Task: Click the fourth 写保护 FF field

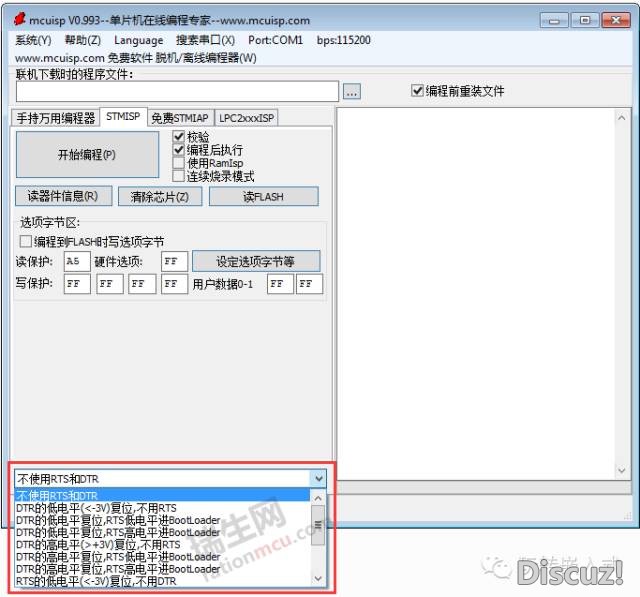Action: pyautogui.click(x=174, y=284)
